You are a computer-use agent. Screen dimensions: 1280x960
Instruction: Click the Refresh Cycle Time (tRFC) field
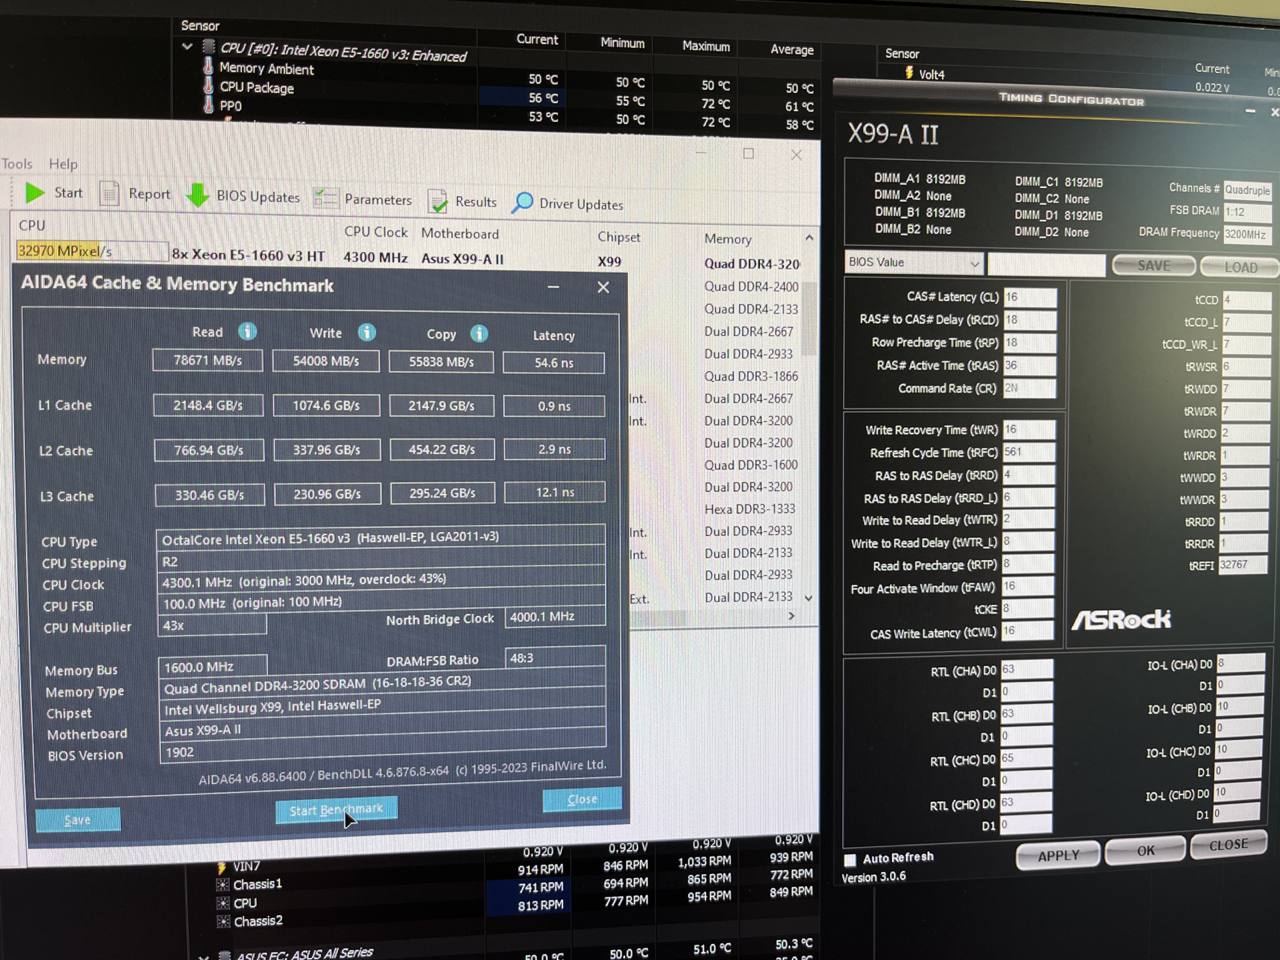pyautogui.click(x=1028, y=453)
